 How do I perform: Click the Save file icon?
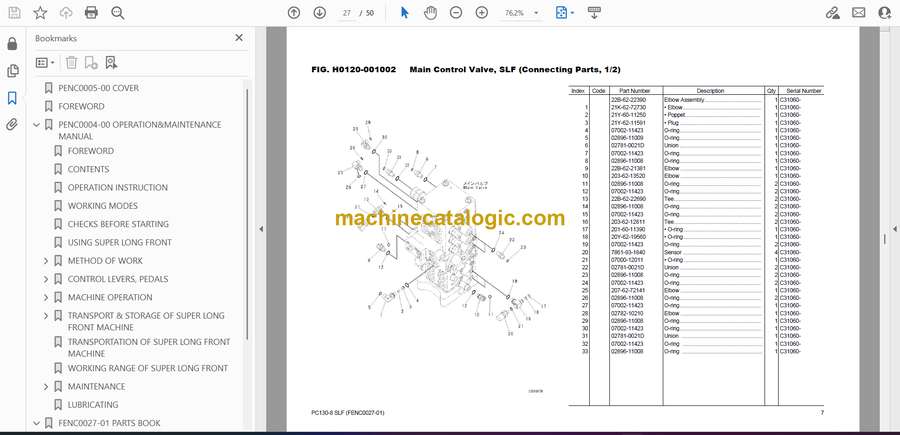coord(14,13)
